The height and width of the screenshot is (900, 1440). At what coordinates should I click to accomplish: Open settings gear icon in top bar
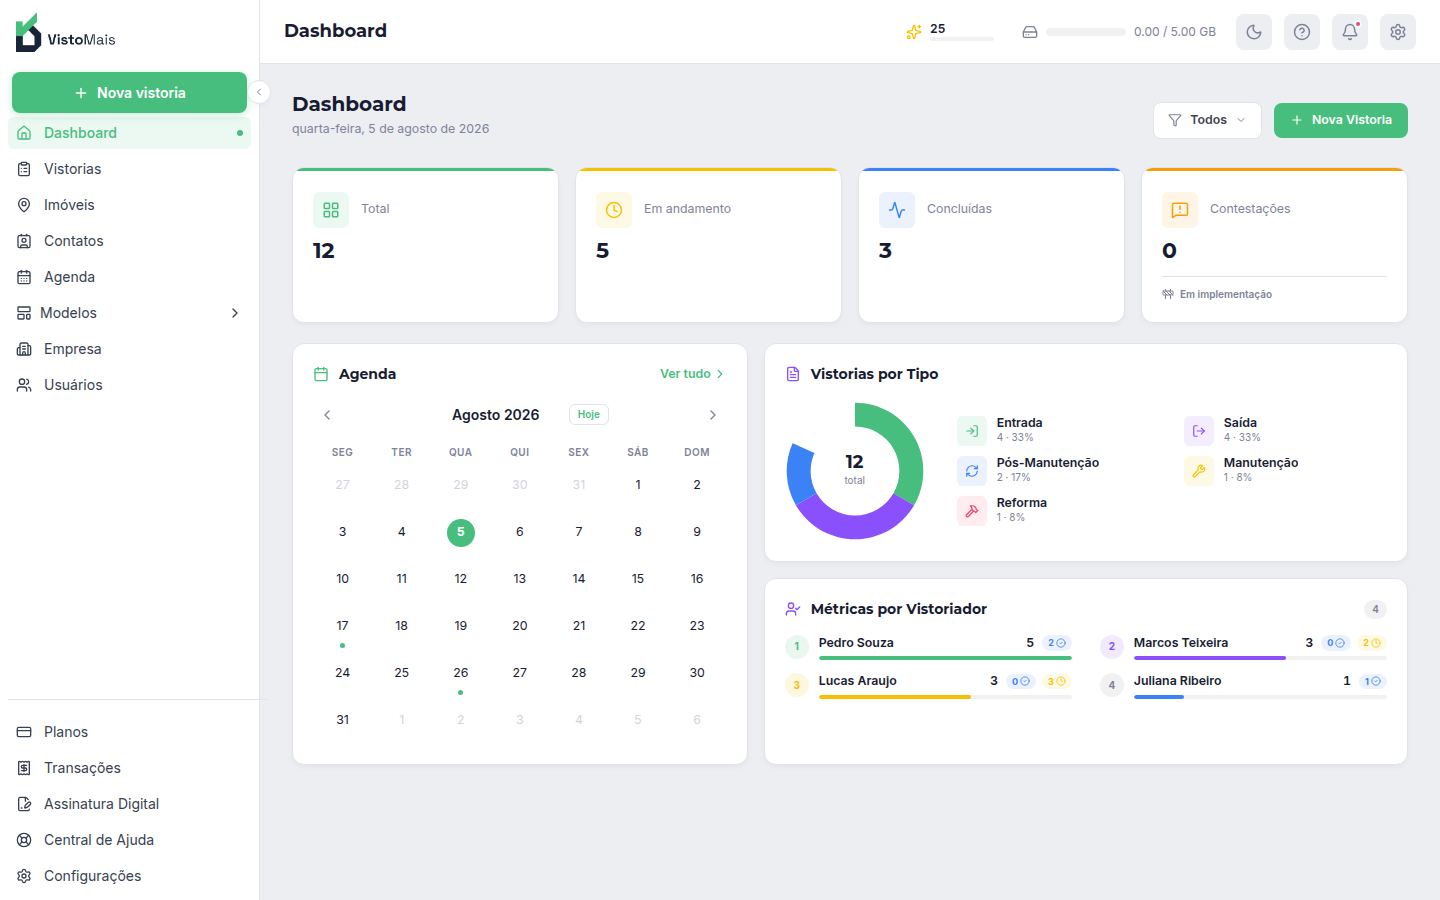point(1398,32)
